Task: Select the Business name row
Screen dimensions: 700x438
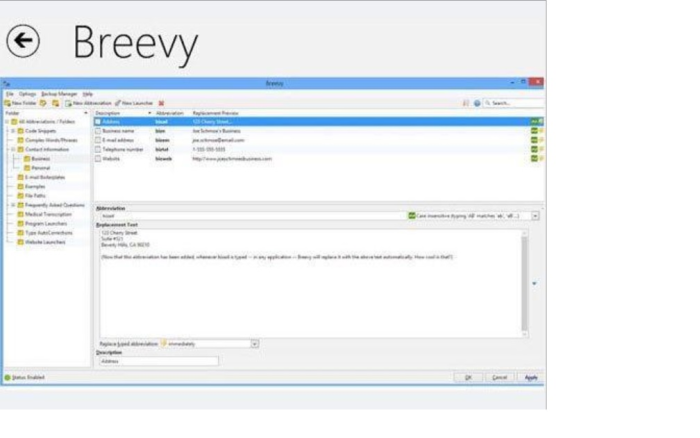Action: (x=319, y=131)
